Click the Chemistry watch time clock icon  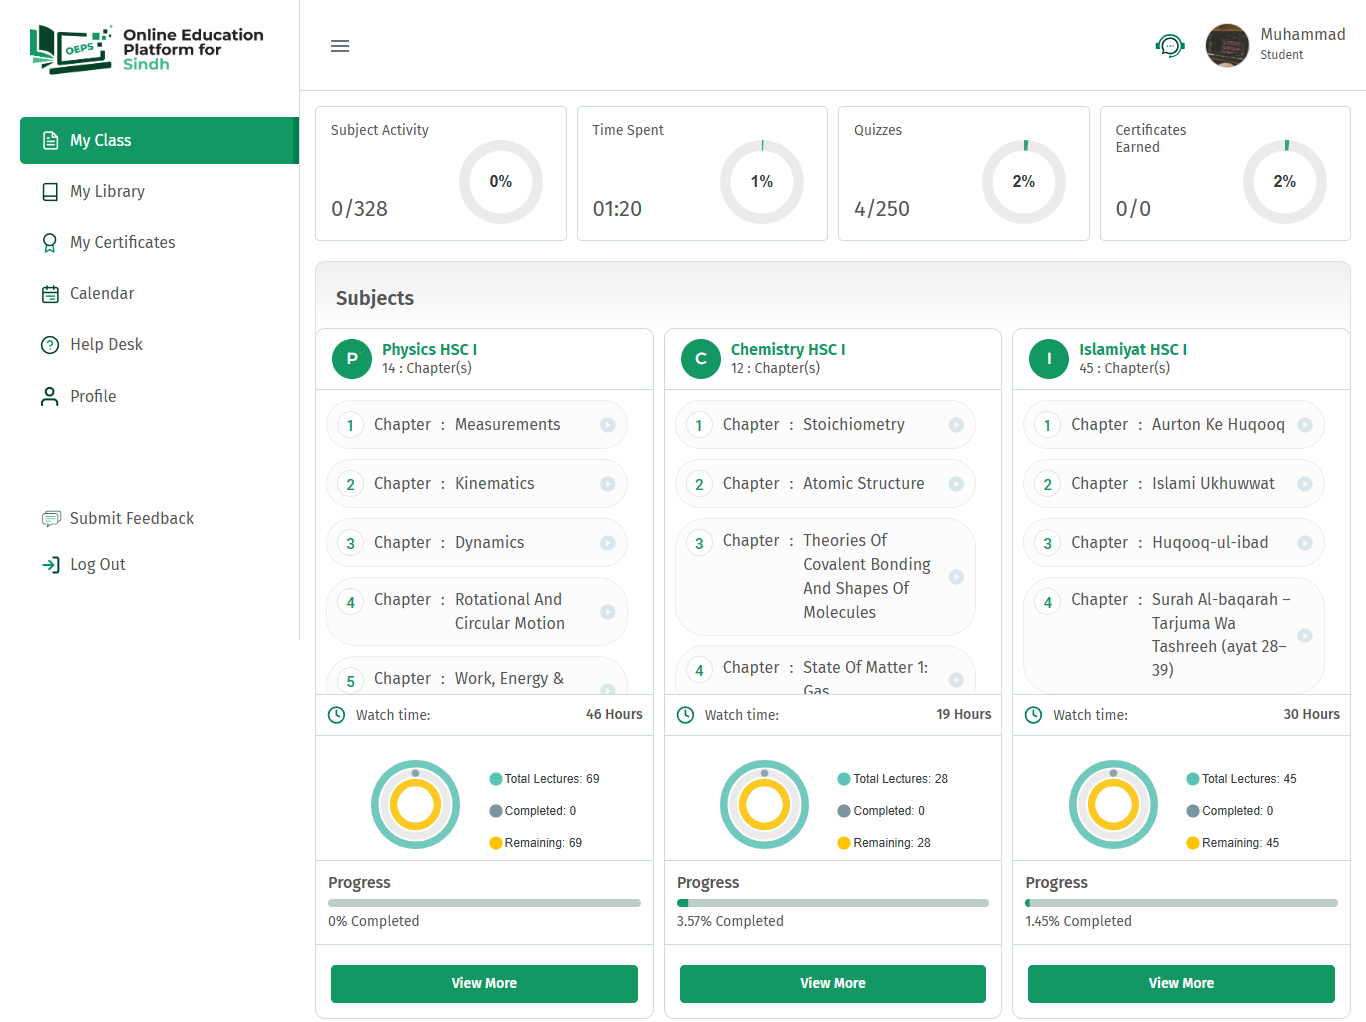[x=686, y=715]
